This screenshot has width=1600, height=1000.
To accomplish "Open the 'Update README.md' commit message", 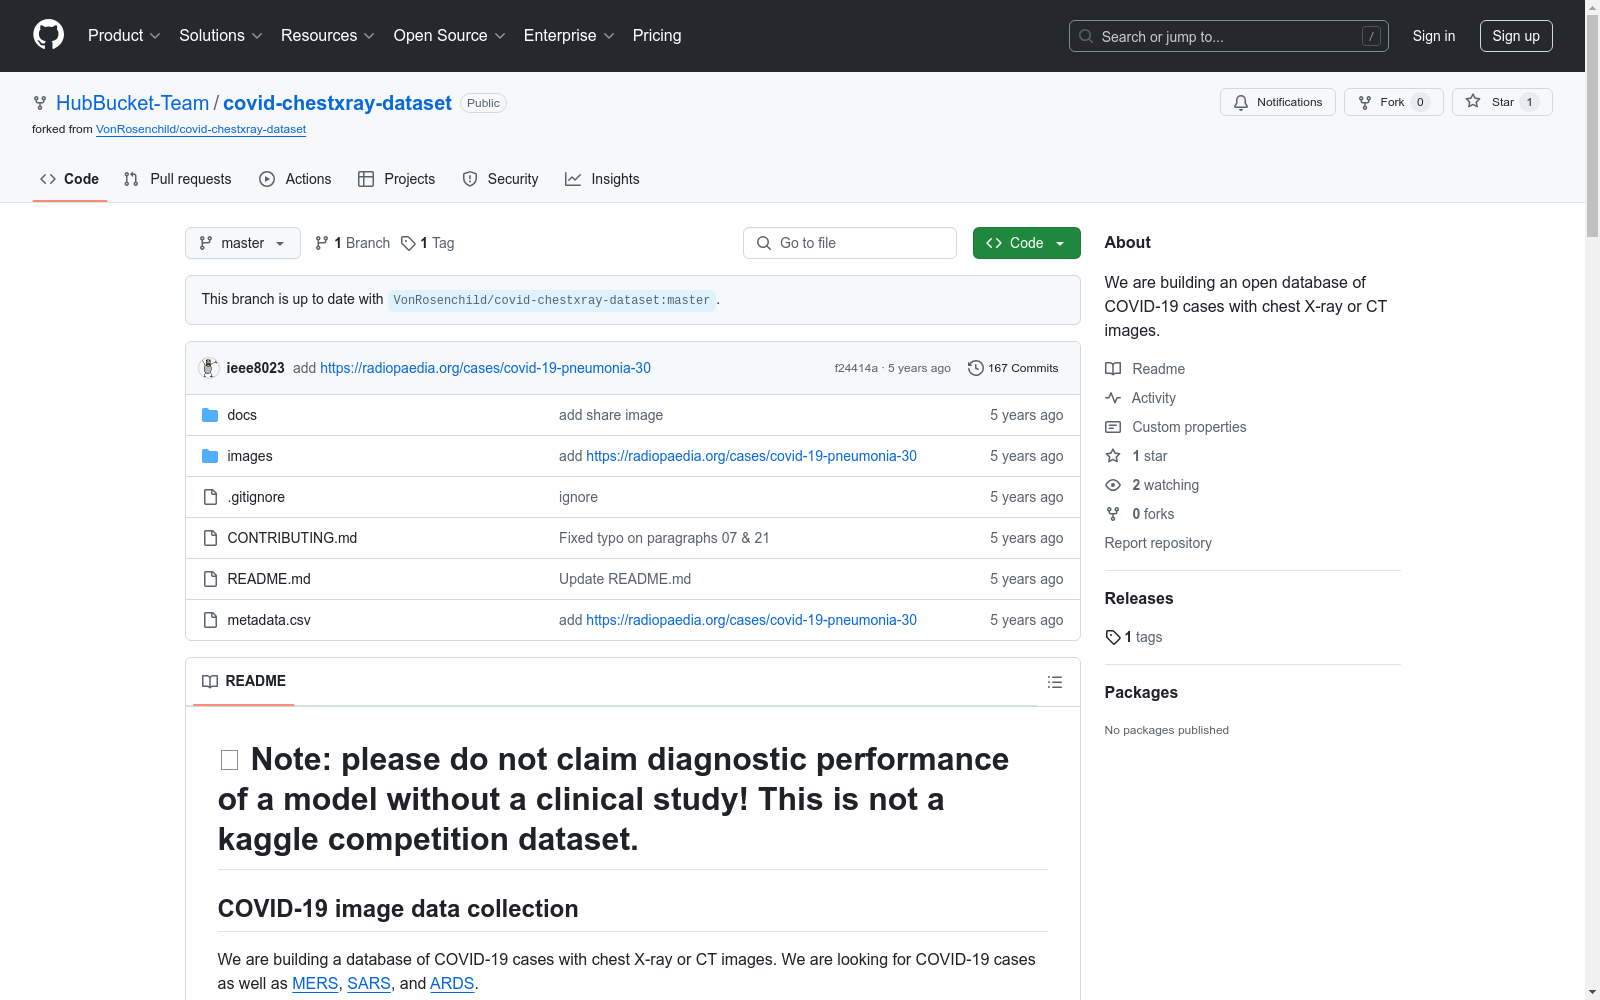I will [625, 579].
